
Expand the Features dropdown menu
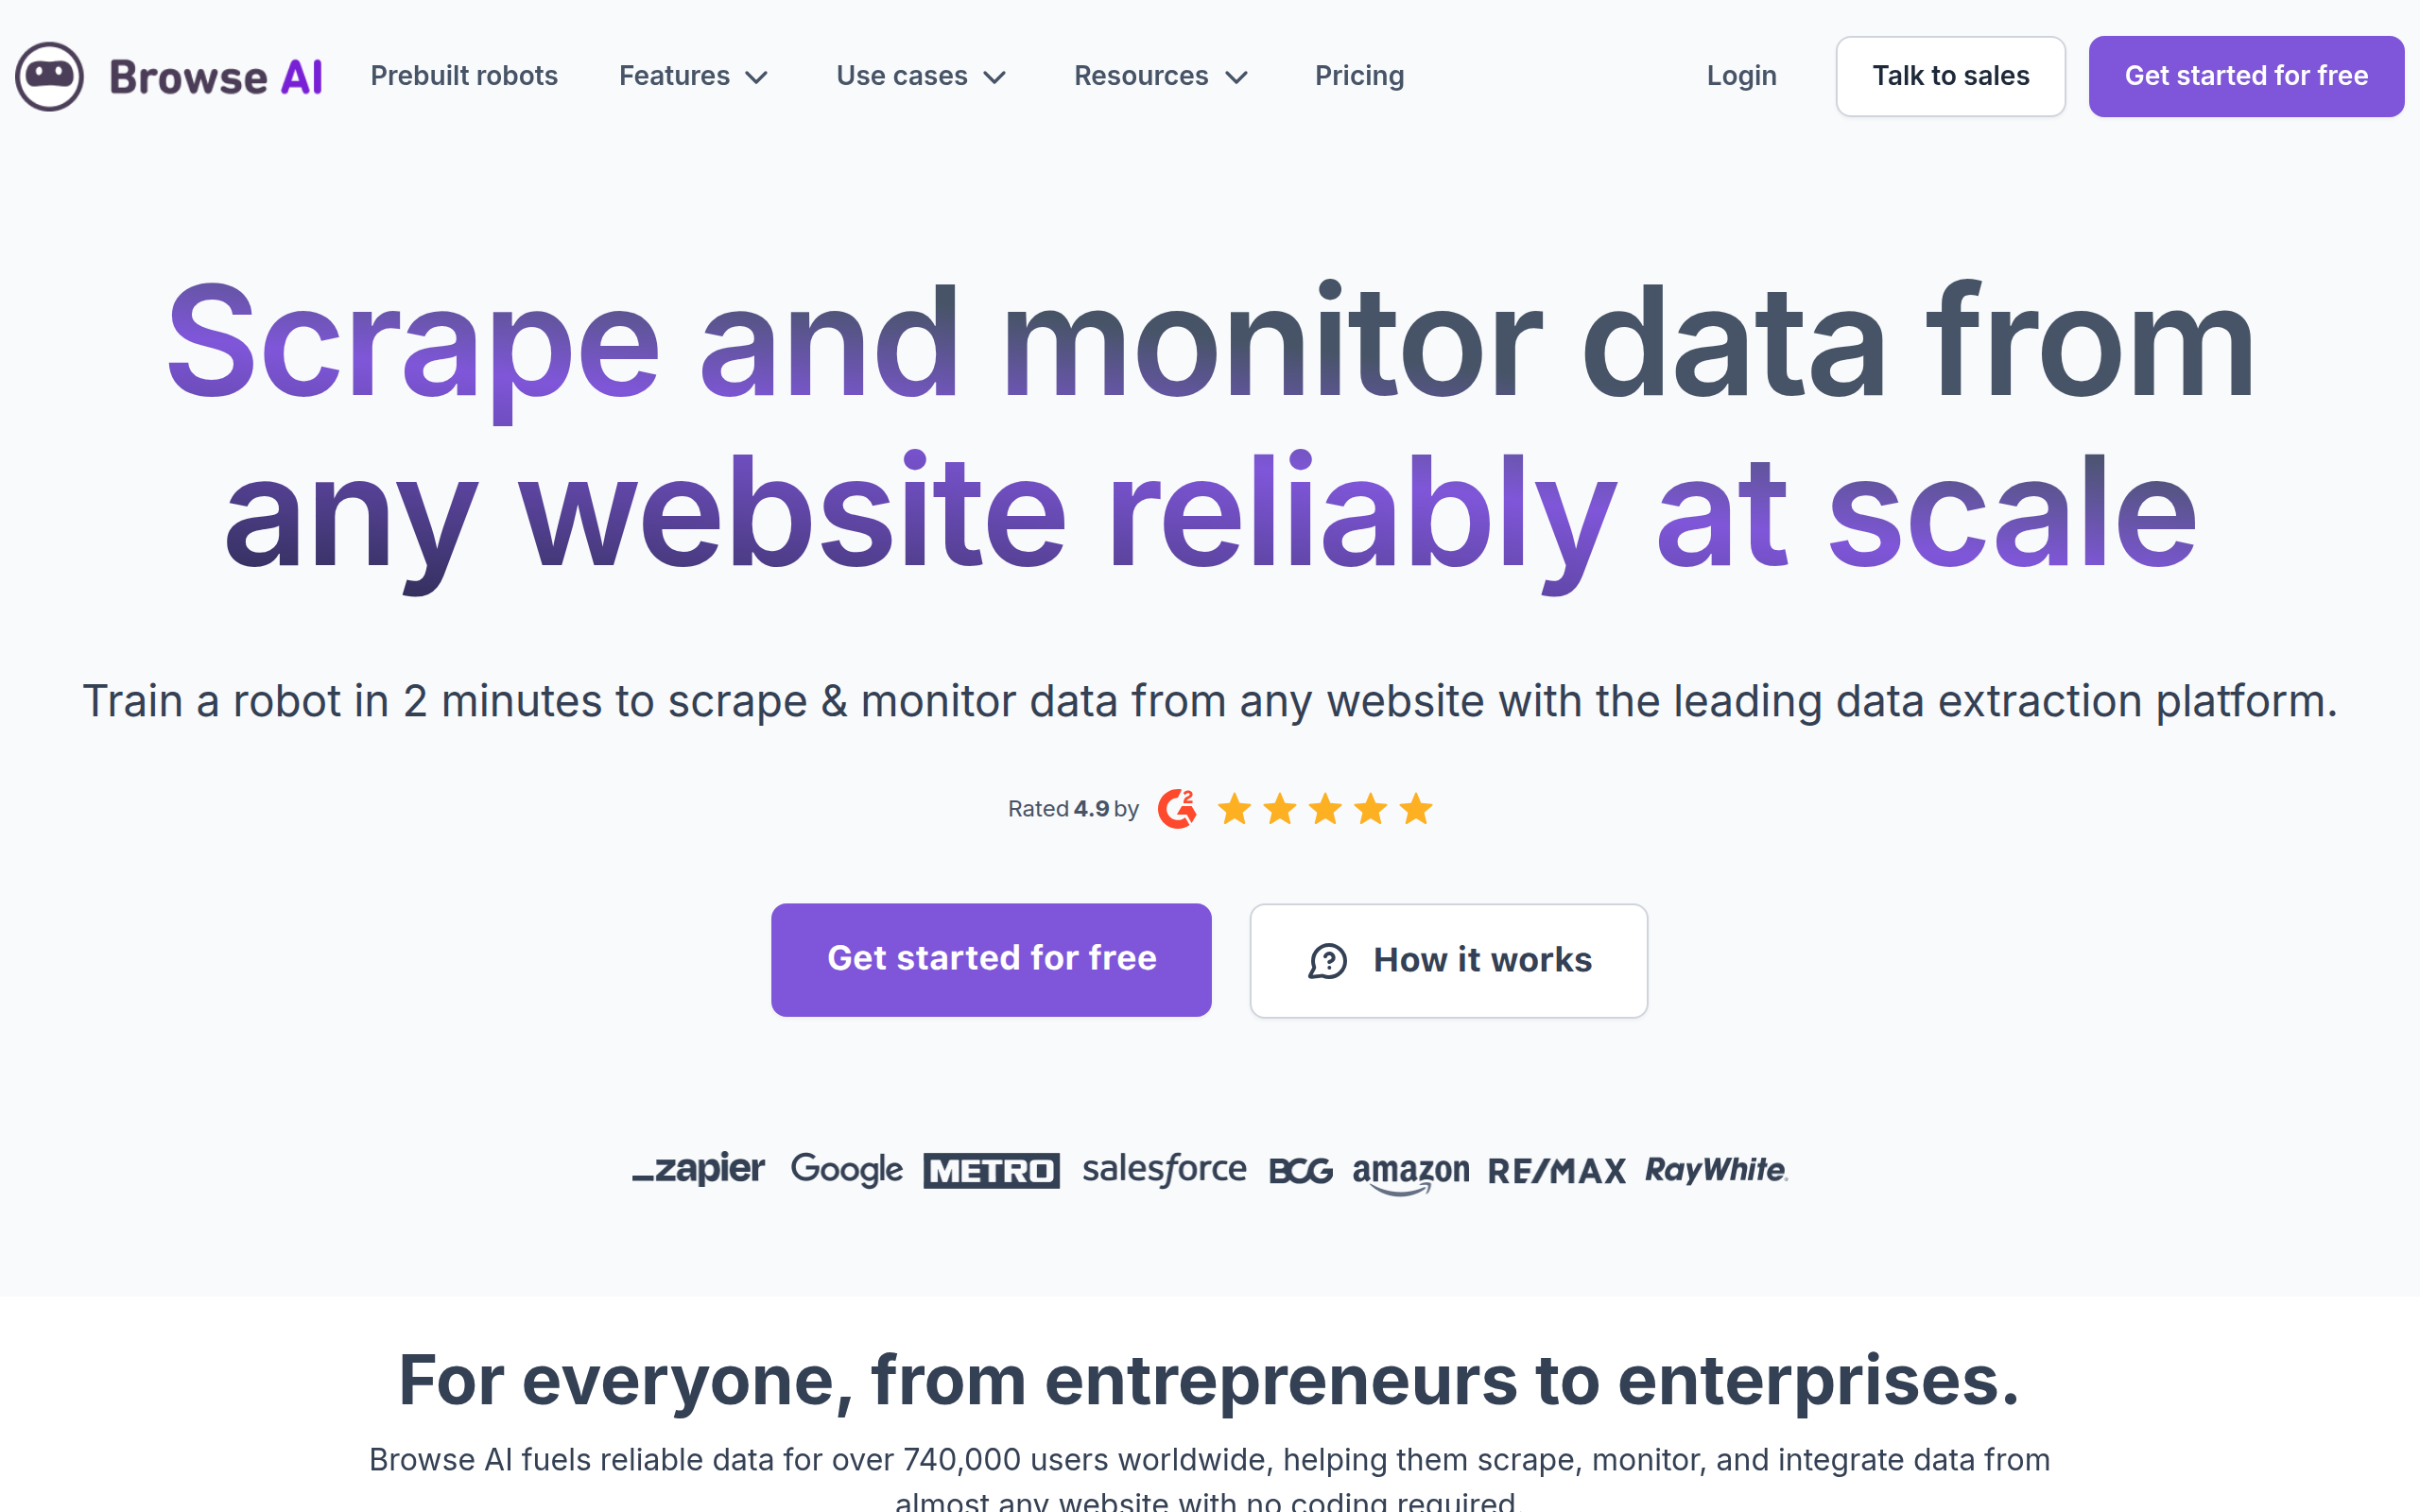pos(693,76)
